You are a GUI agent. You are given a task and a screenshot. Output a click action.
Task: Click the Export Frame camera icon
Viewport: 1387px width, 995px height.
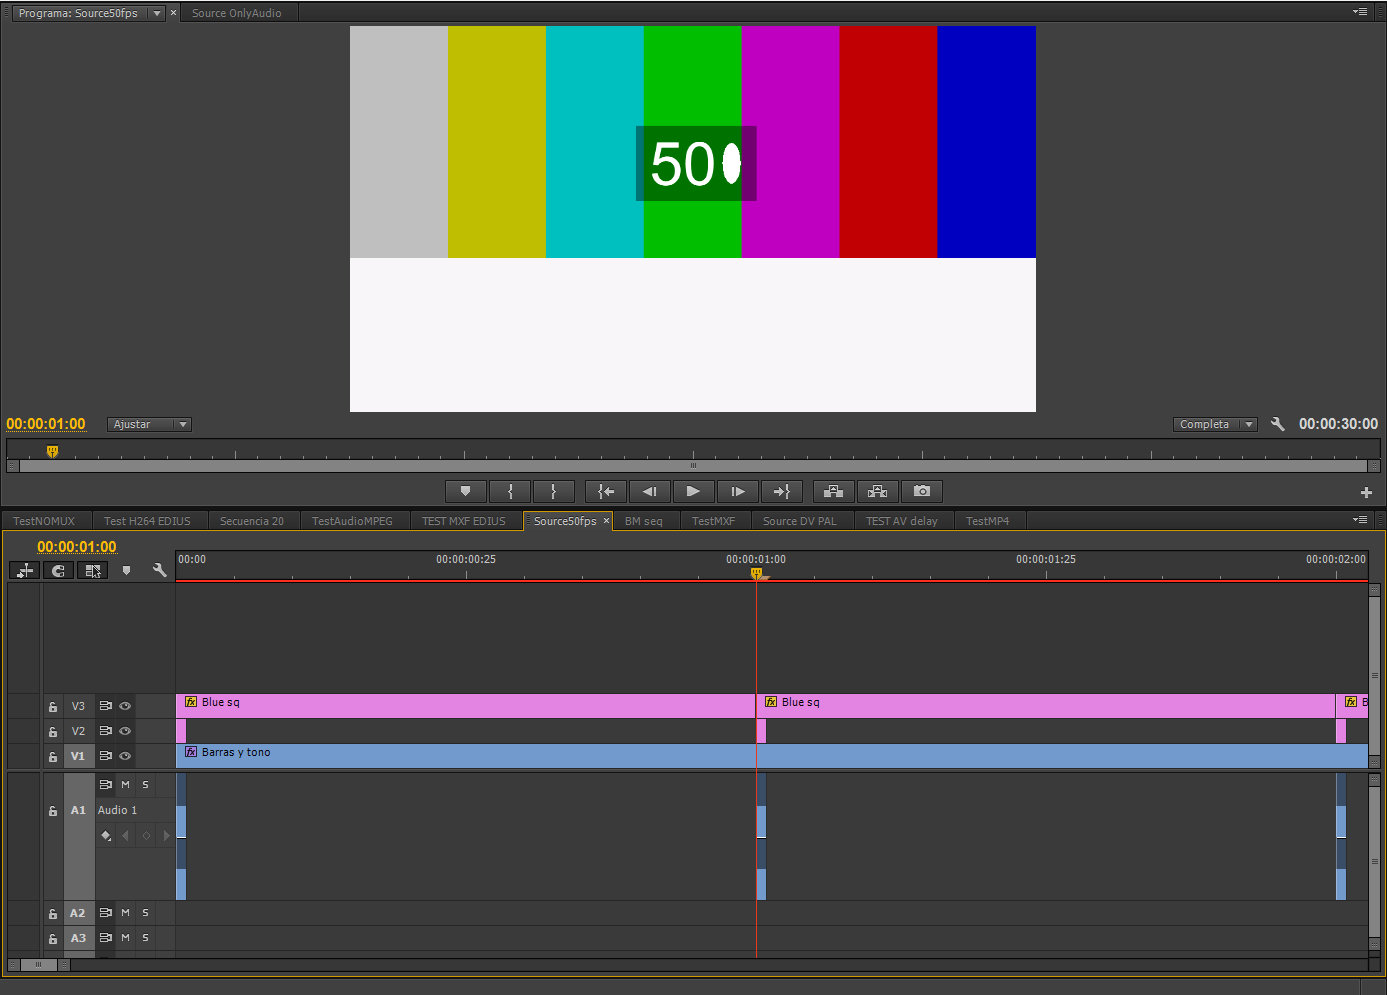tap(922, 491)
